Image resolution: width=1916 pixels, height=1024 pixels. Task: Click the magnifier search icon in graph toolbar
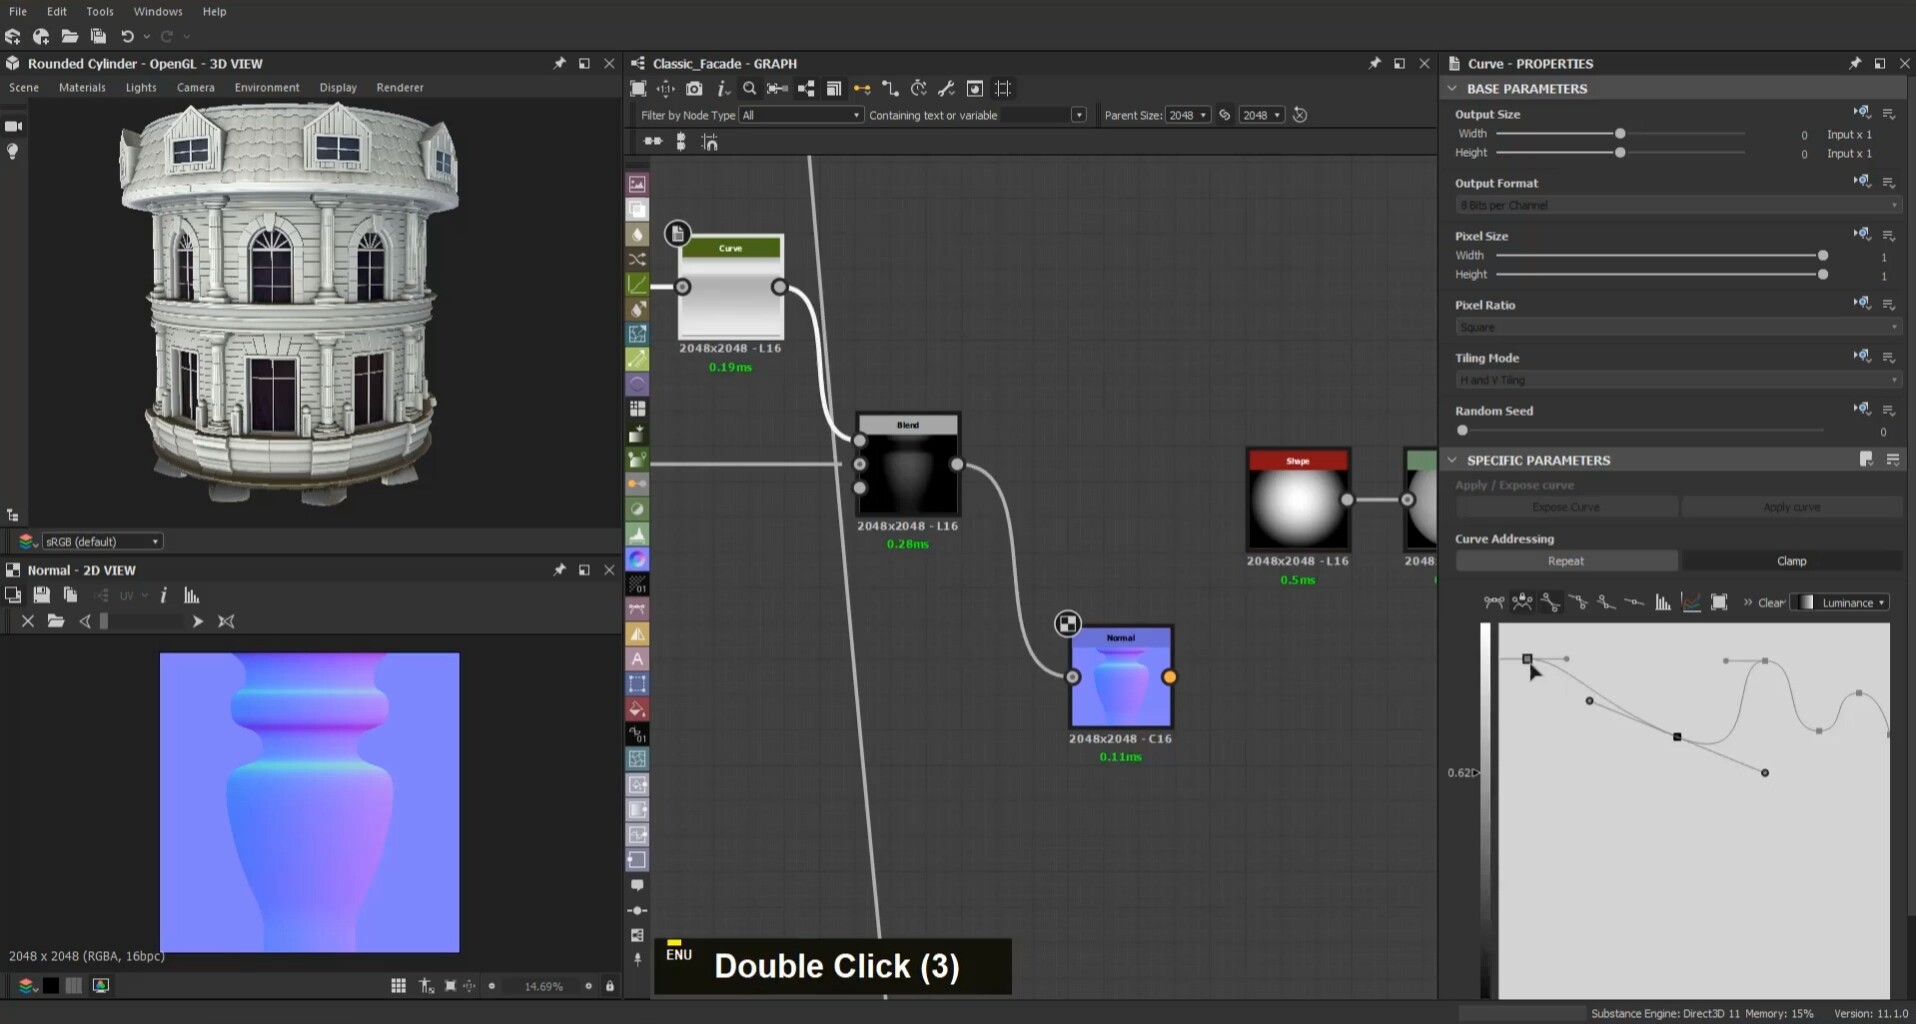coord(749,89)
